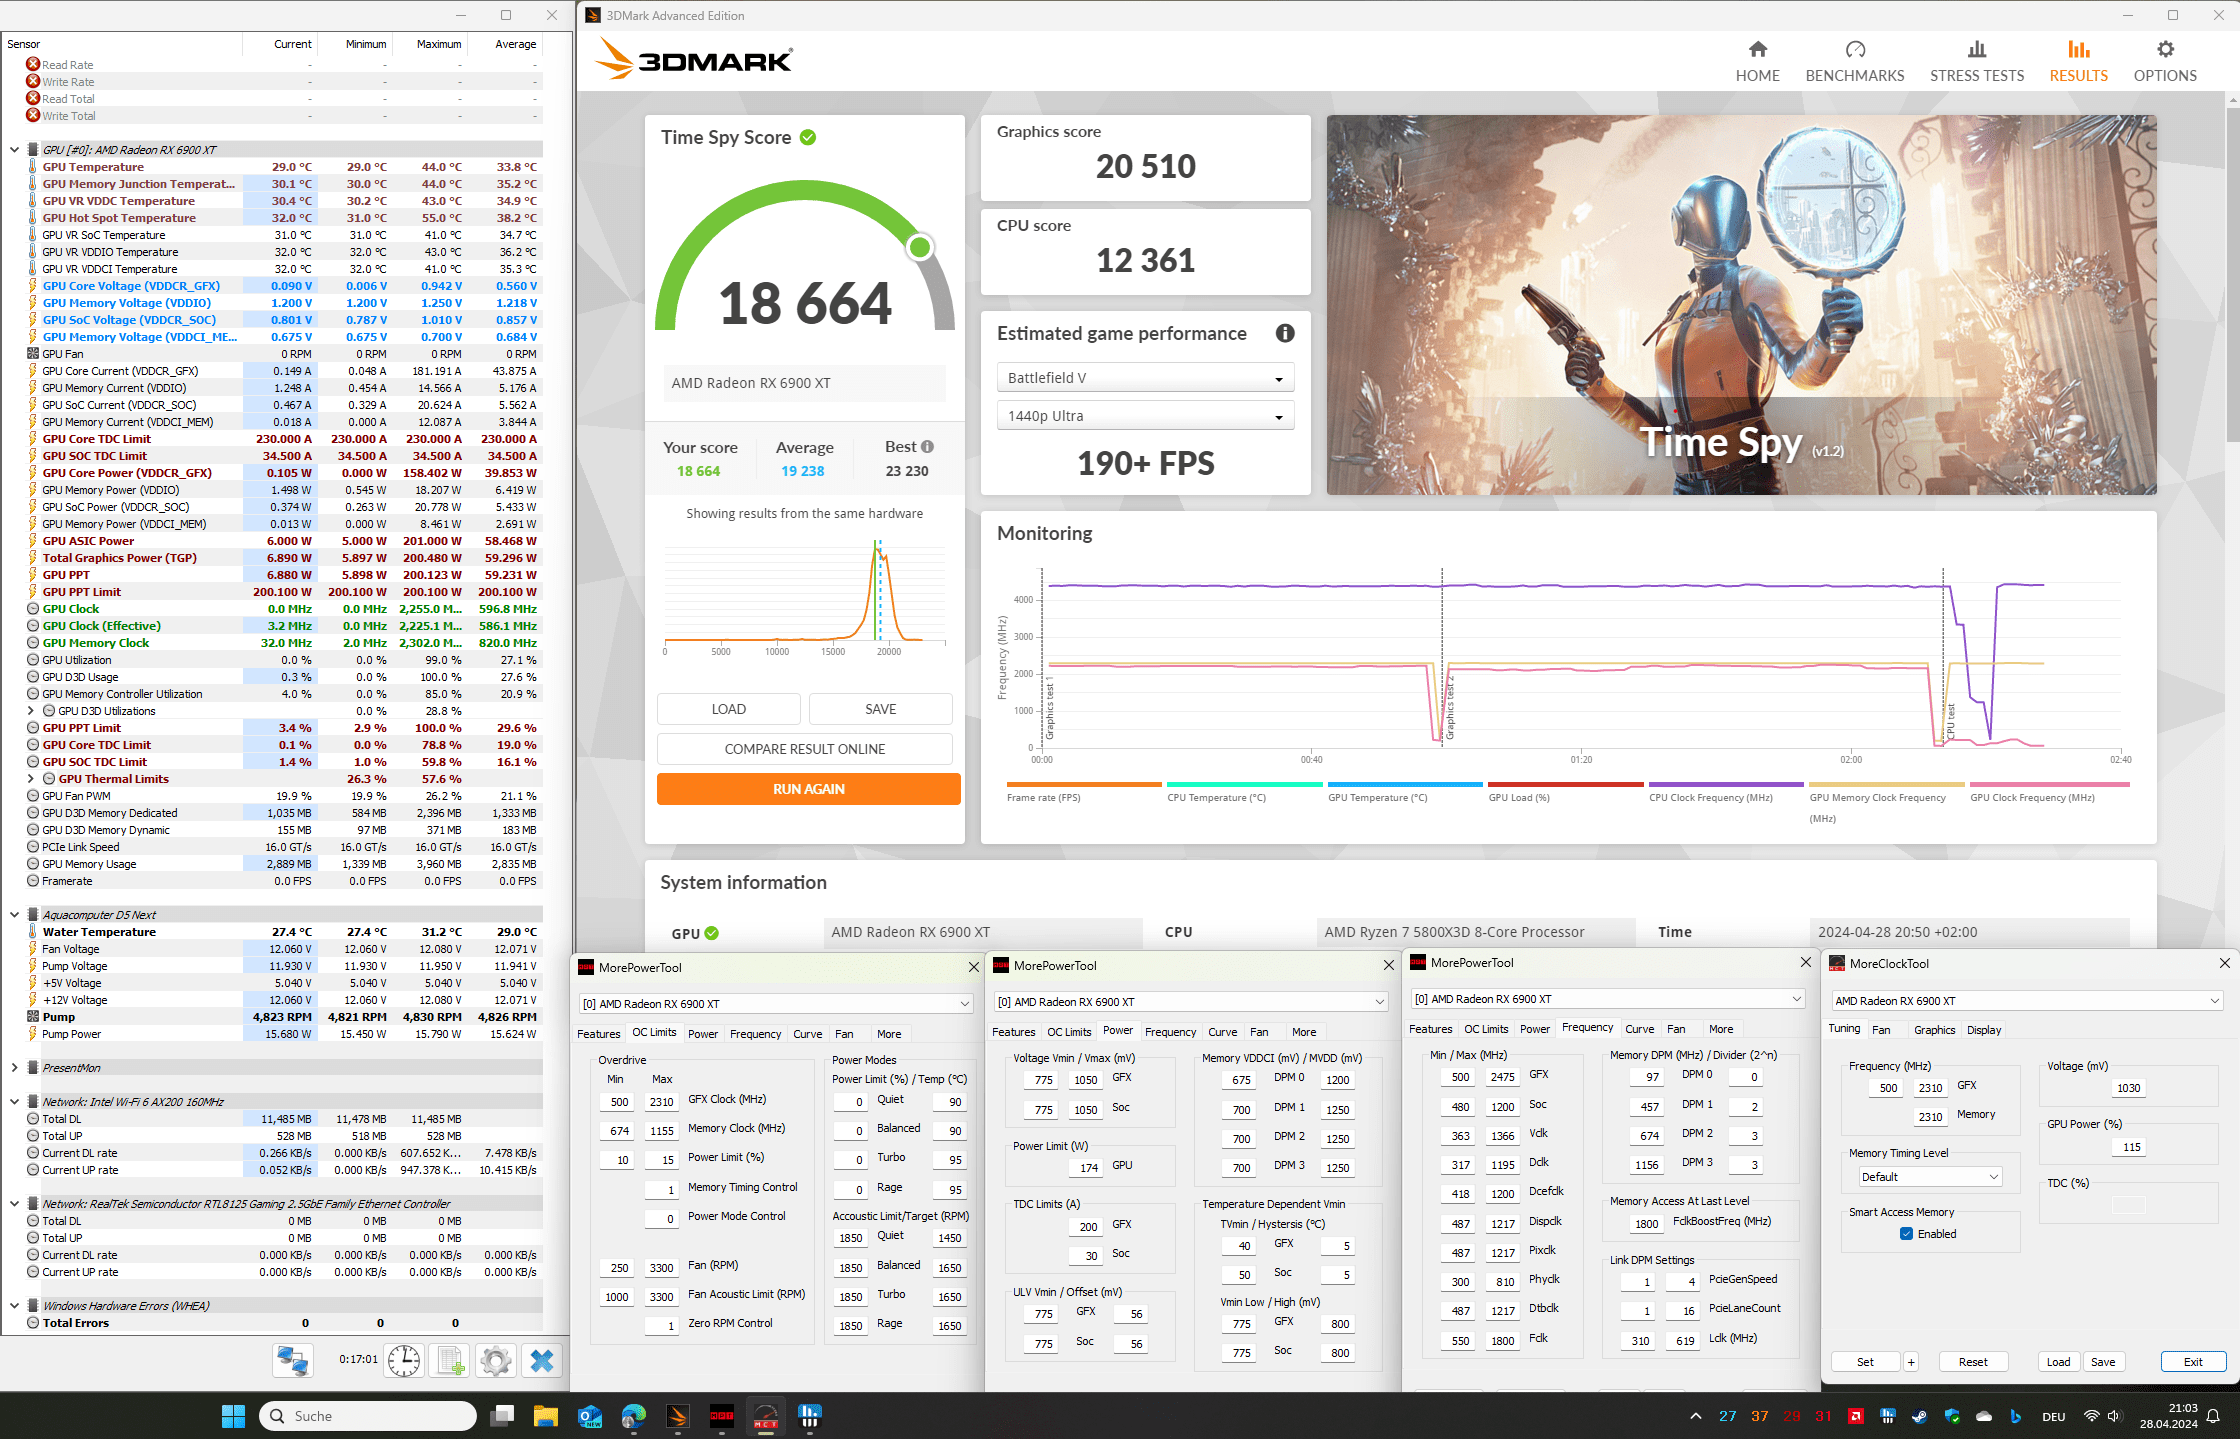This screenshot has height=1439, width=2240.
Task: Select Curve tab in rightmost MorePowerTool window
Action: point(1640,1028)
